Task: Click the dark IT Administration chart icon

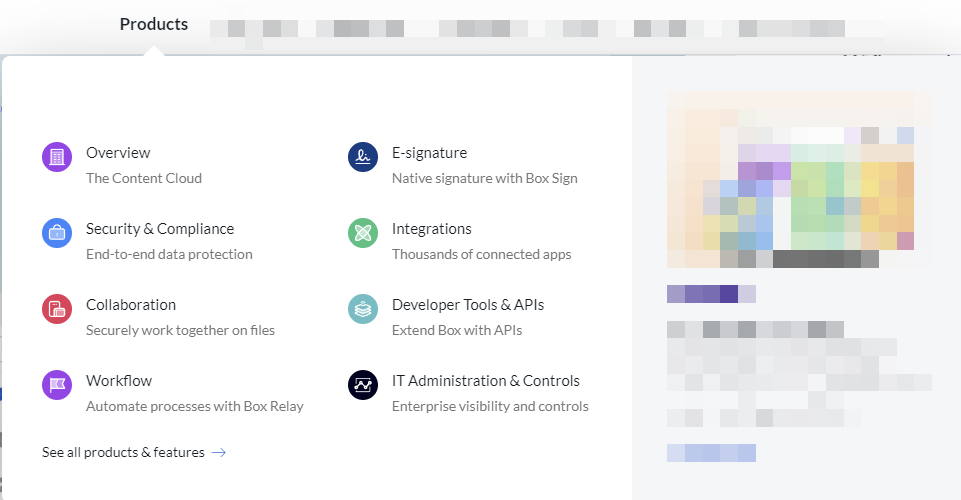Action: pyautogui.click(x=363, y=385)
